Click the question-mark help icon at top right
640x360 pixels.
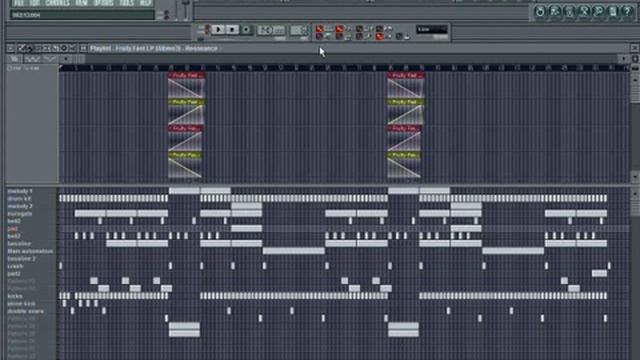pos(627,11)
